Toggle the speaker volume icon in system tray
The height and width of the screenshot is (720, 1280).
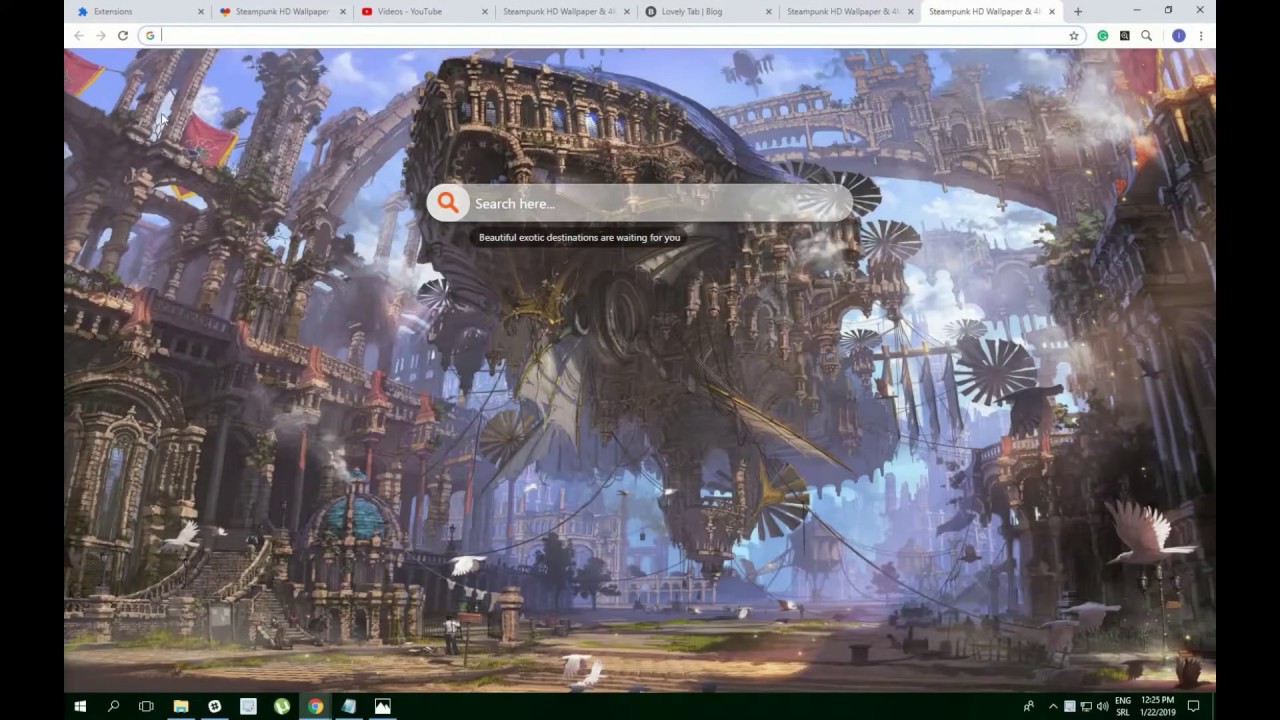1101,707
